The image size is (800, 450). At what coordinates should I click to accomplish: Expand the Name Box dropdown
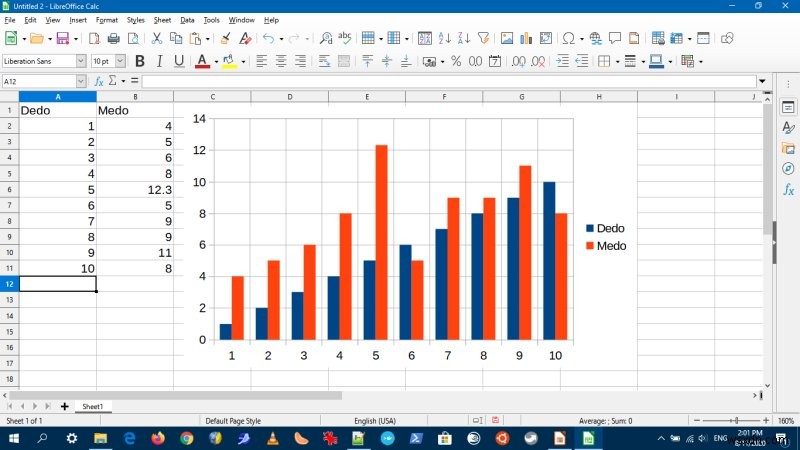click(x=81, y=81)
